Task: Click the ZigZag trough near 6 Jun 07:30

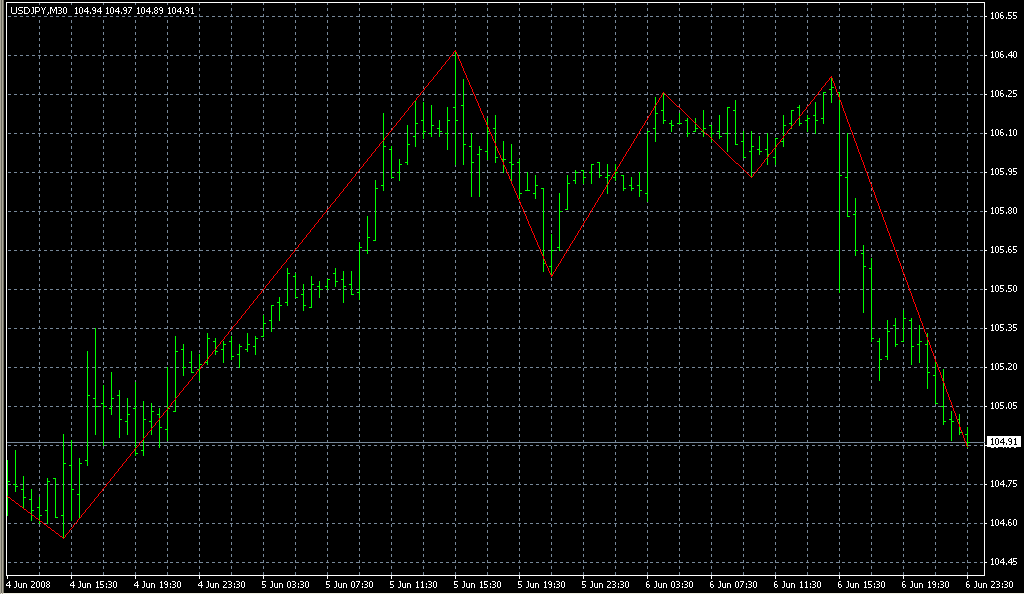Action: 751,177
